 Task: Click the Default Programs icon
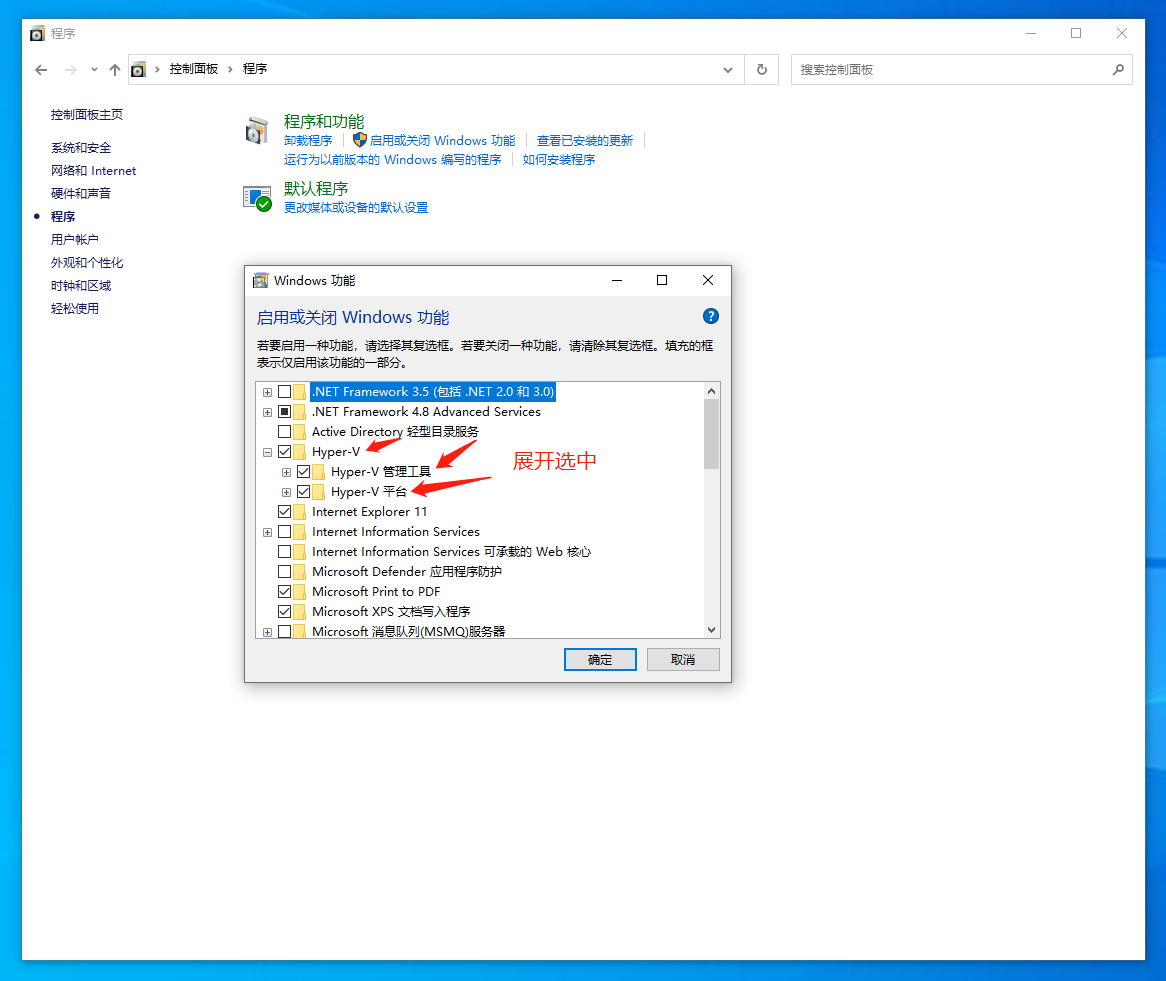[x=257, y=197]
